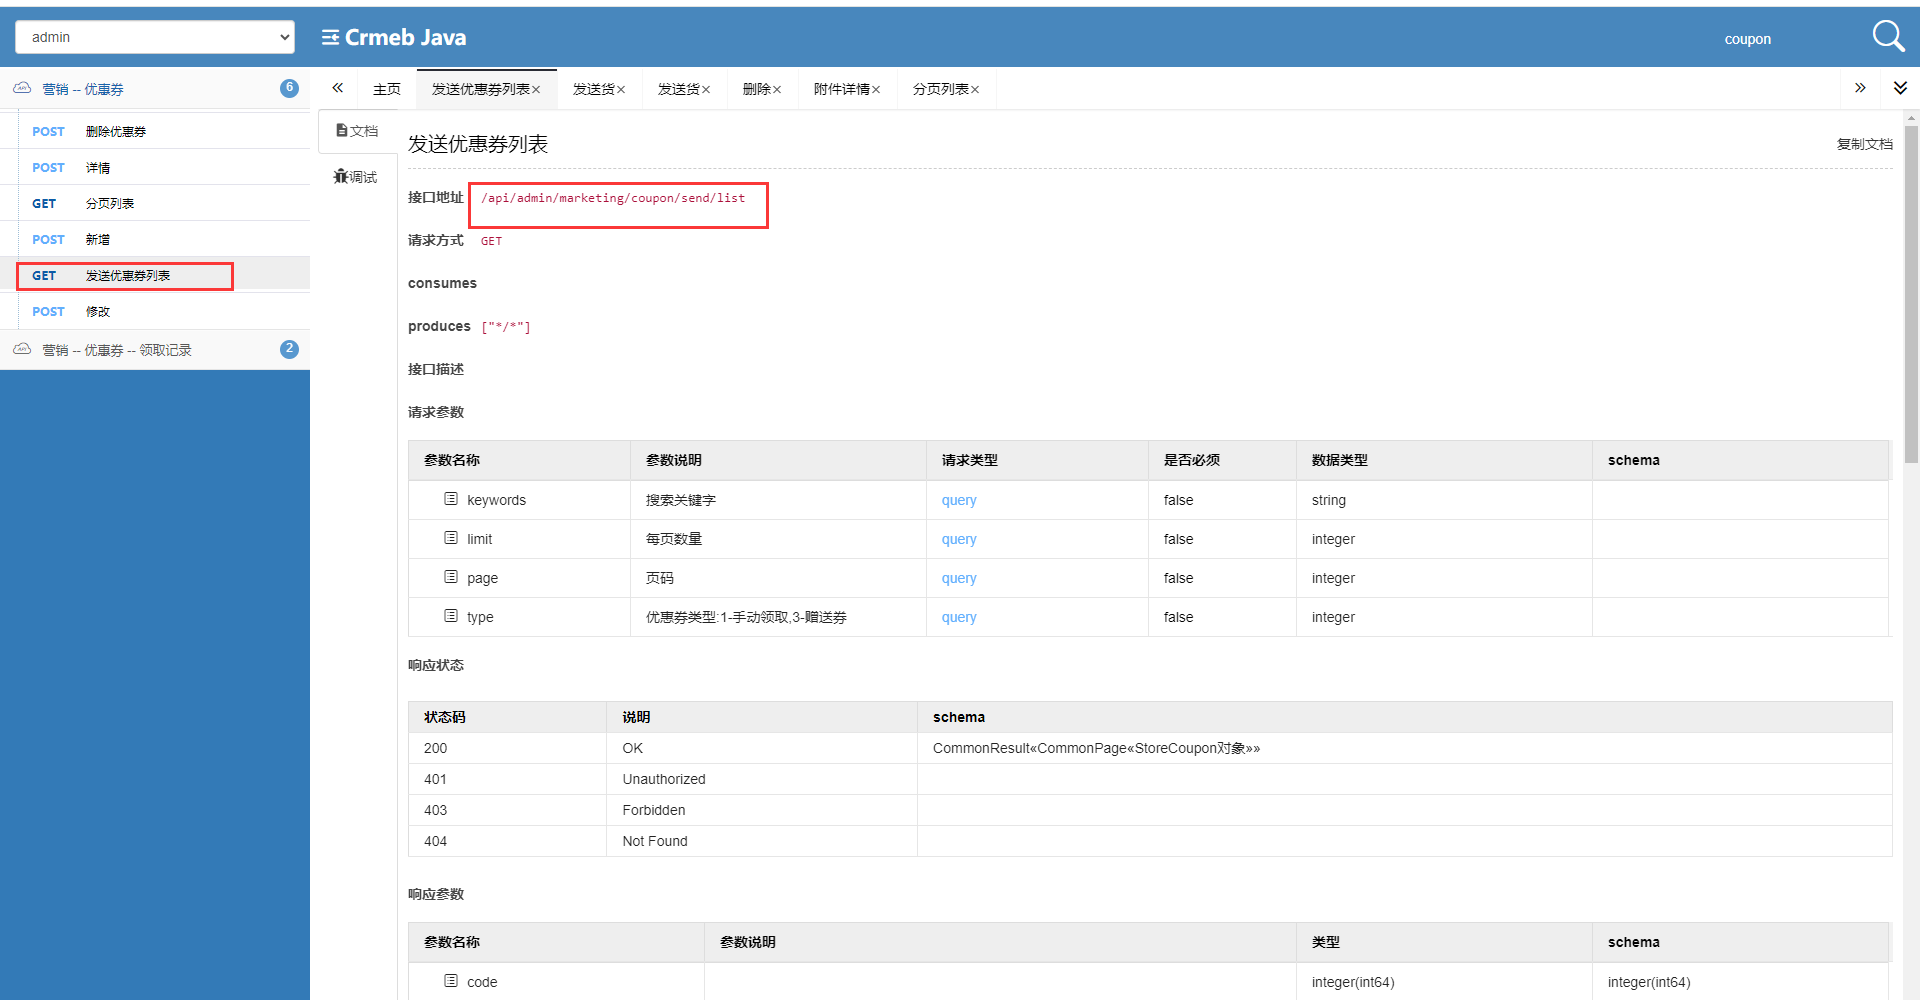Open the 调试 debug side tab

[x=357, y=177]
